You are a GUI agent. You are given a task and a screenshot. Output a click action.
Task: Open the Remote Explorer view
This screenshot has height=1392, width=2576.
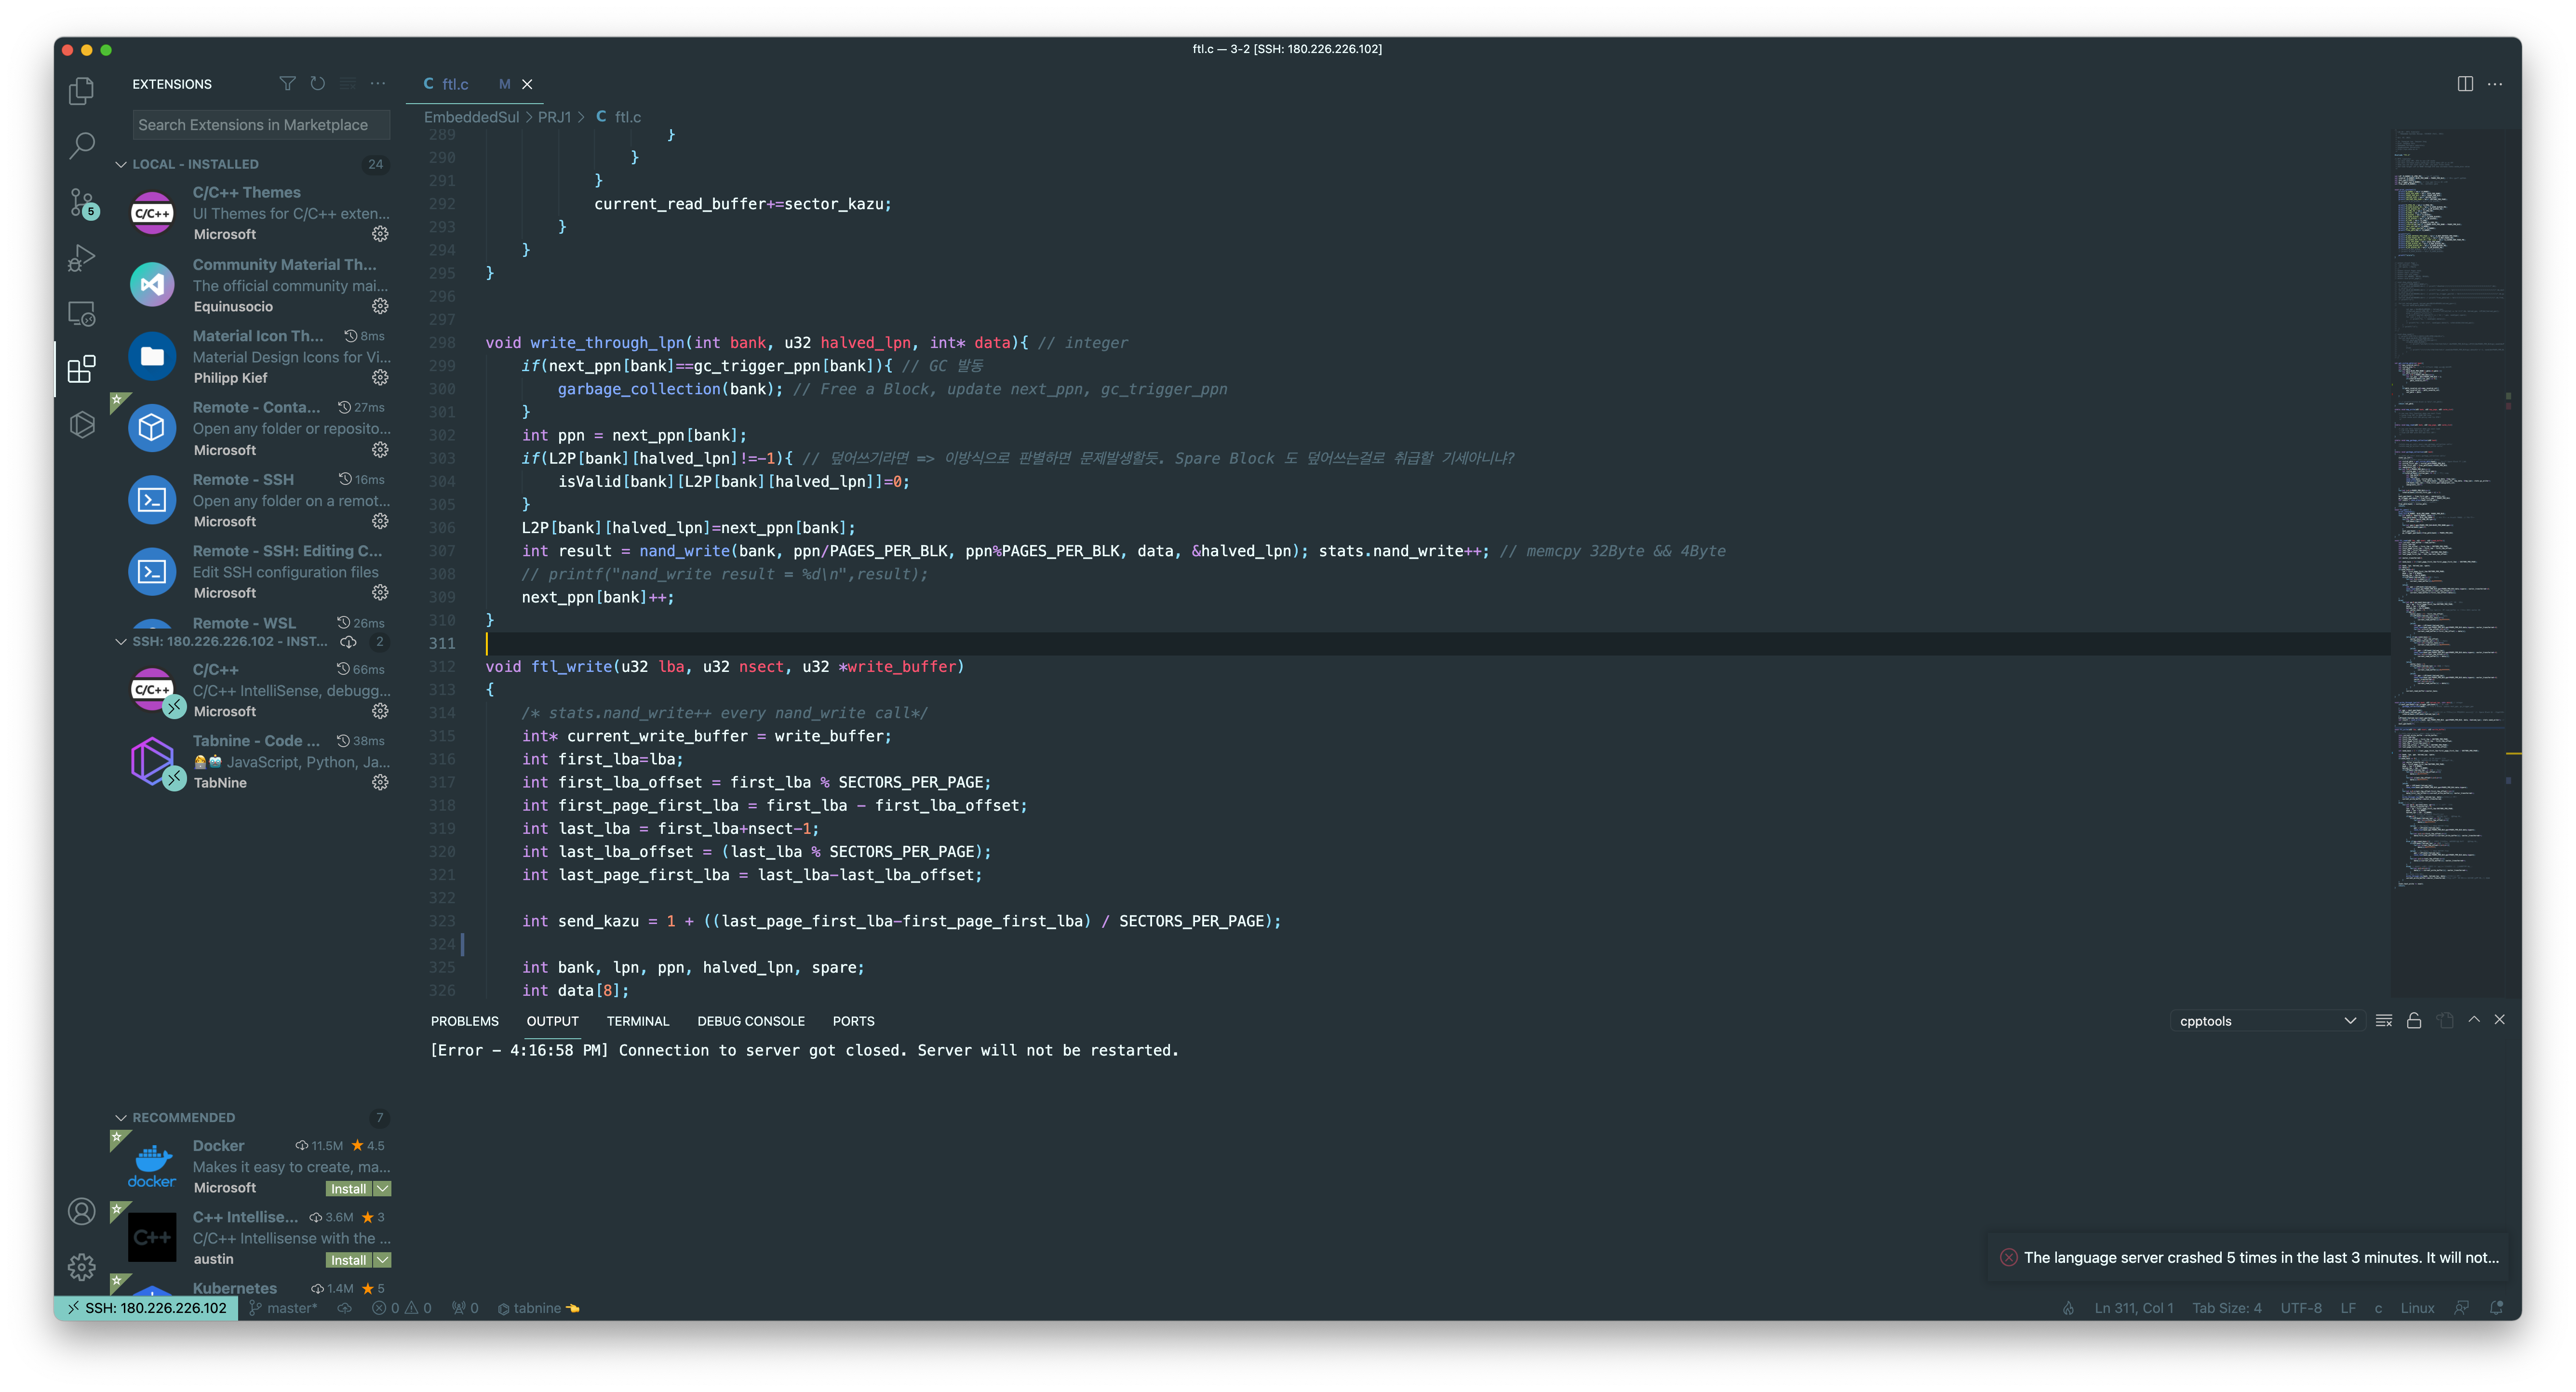tap(81, 314)
